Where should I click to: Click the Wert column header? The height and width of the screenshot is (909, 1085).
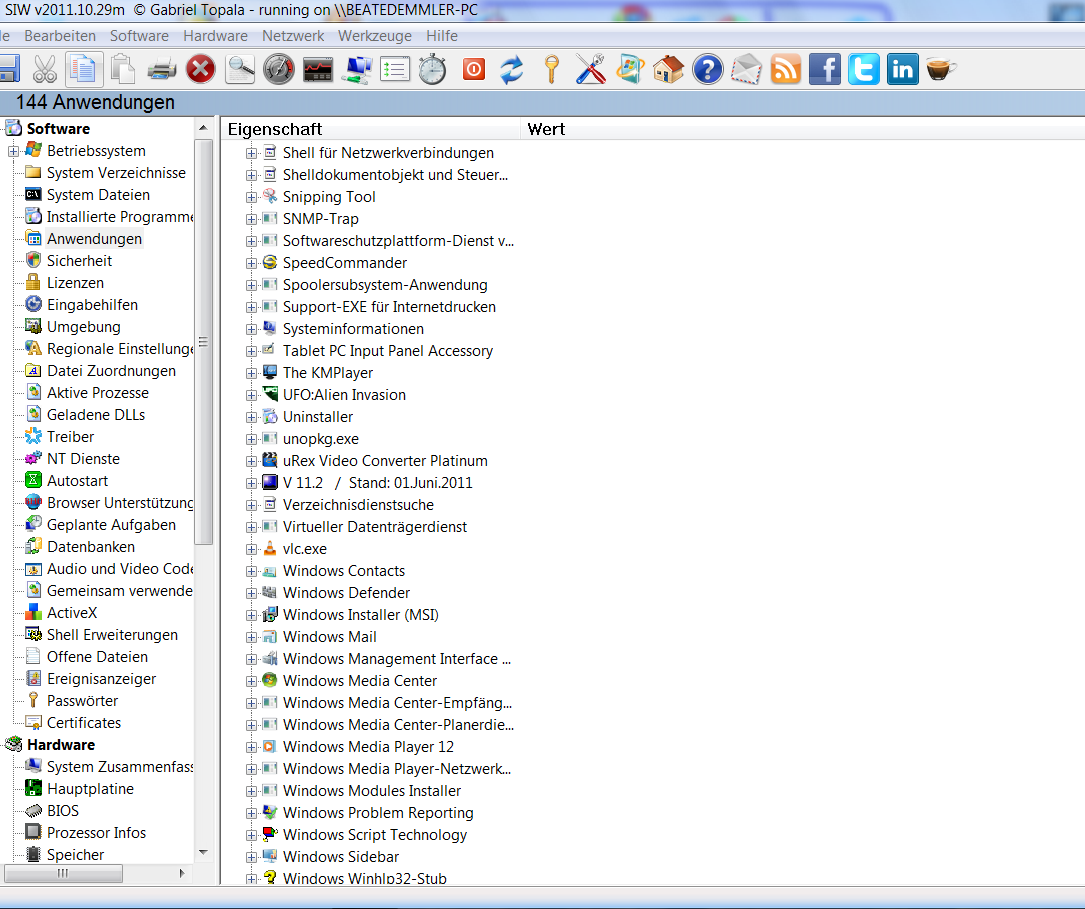point(803,129)
